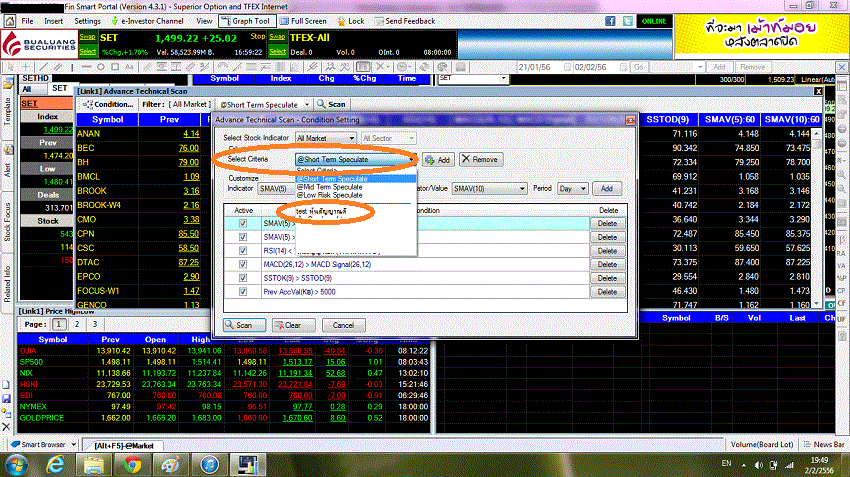This screenshot has height=477, width=850.
Task: Open the Period Day dropdown
Action: coord(572,189)
